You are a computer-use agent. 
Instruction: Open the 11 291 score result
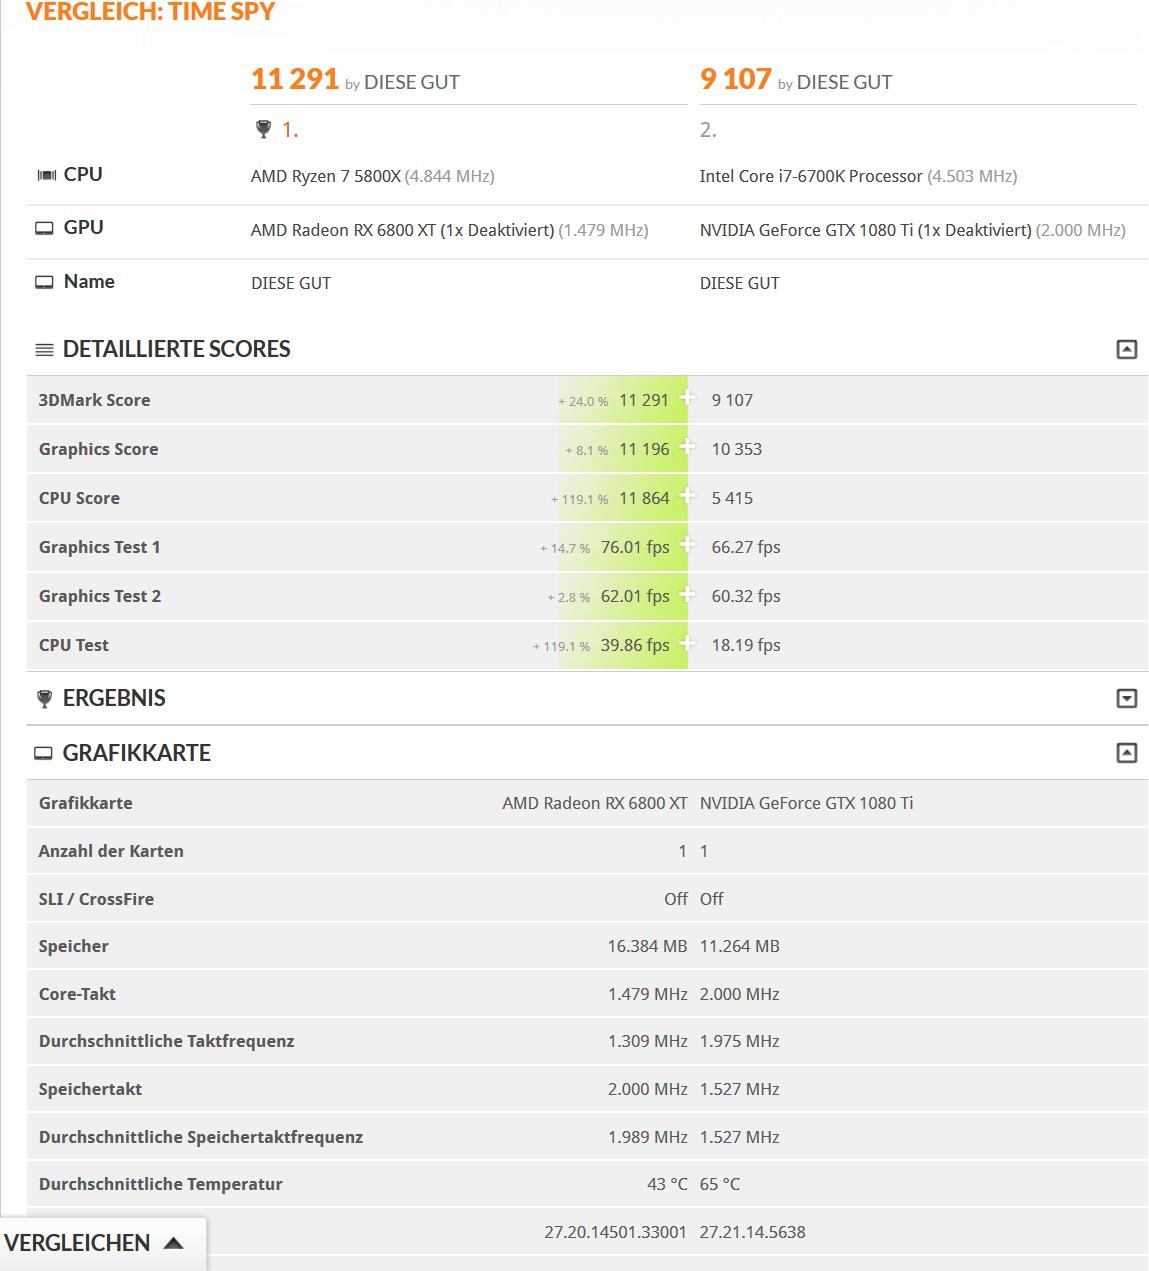tap(295, 79)
